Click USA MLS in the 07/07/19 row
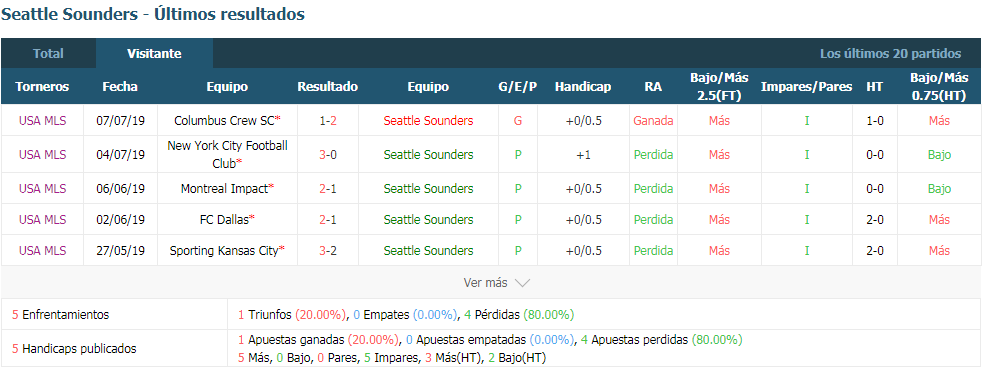The image size is (982, 372). (43, 120)
